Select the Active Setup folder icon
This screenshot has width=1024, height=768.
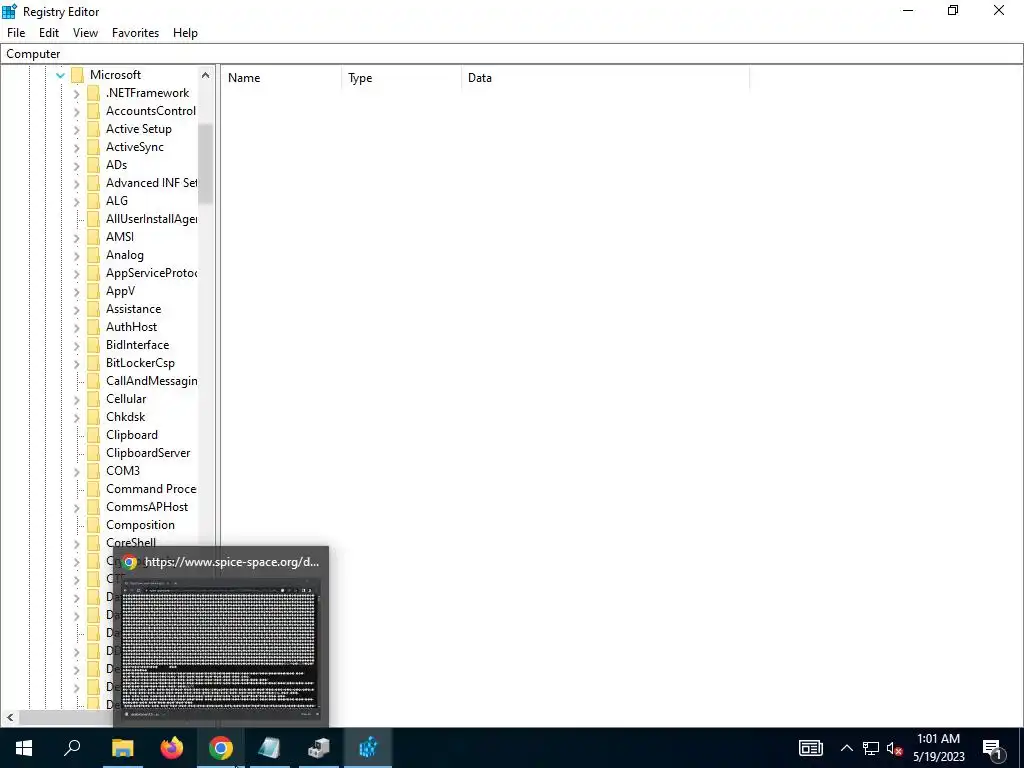(94, 129)
